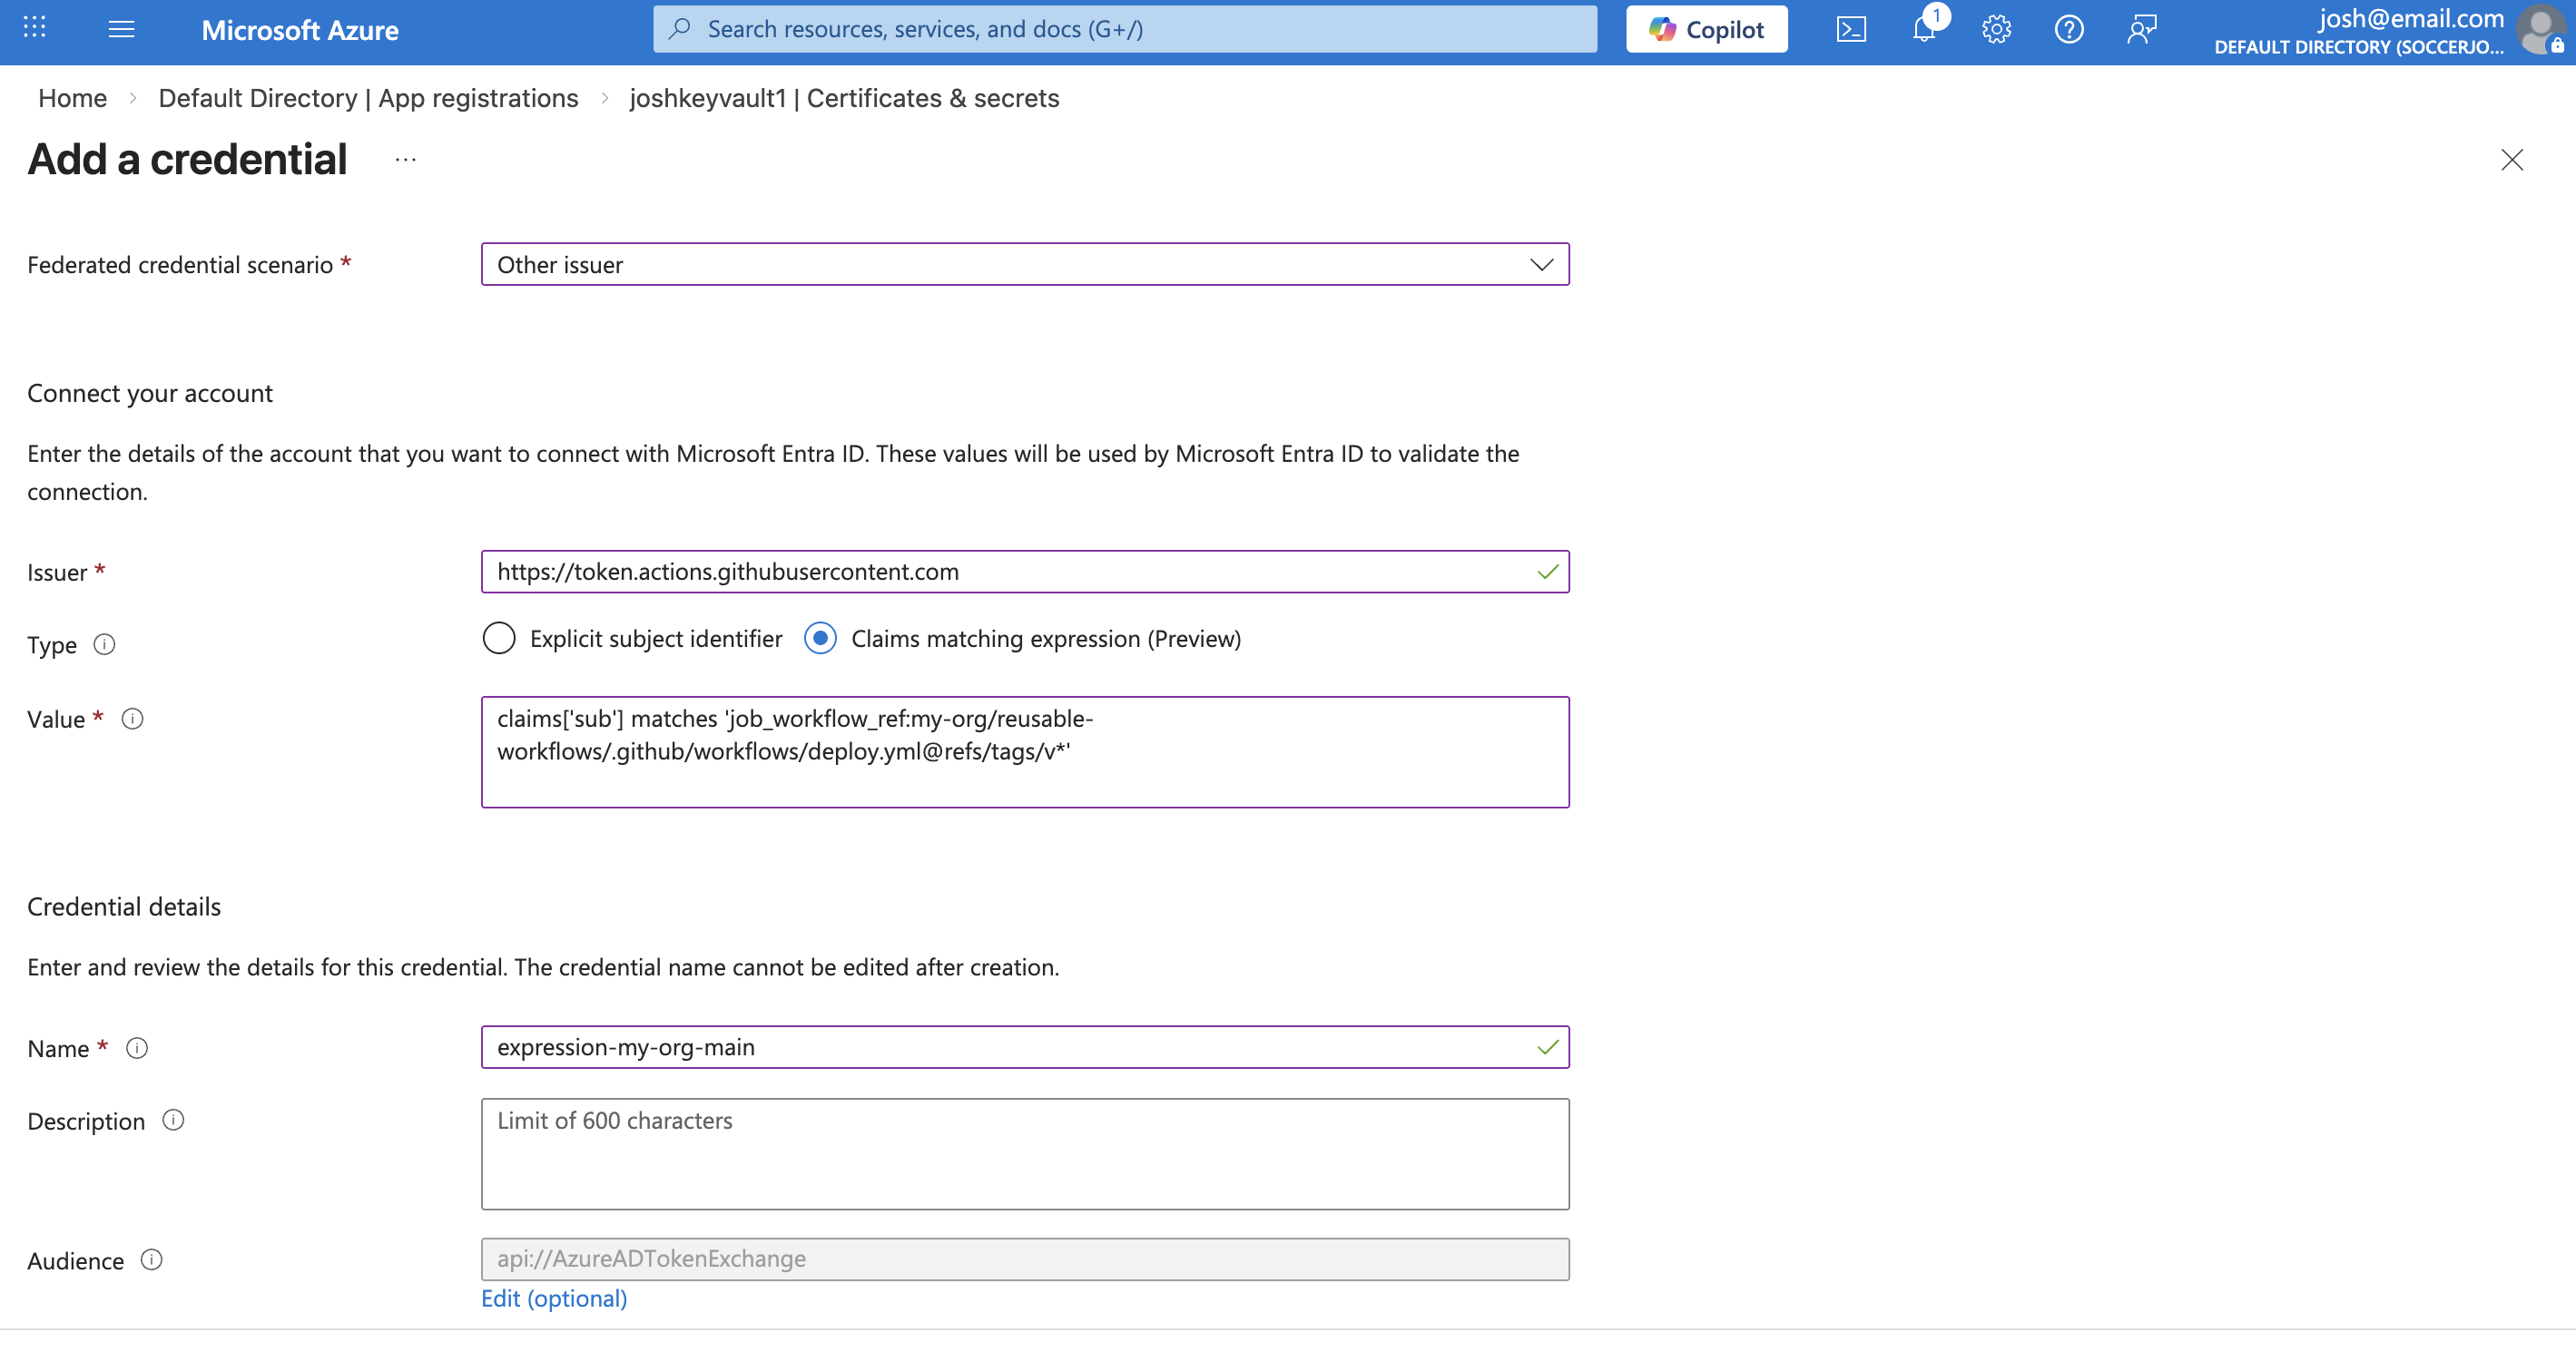Open Copilot in the top bar
2576x1352 pixels.
click(x=1705, y=28)
